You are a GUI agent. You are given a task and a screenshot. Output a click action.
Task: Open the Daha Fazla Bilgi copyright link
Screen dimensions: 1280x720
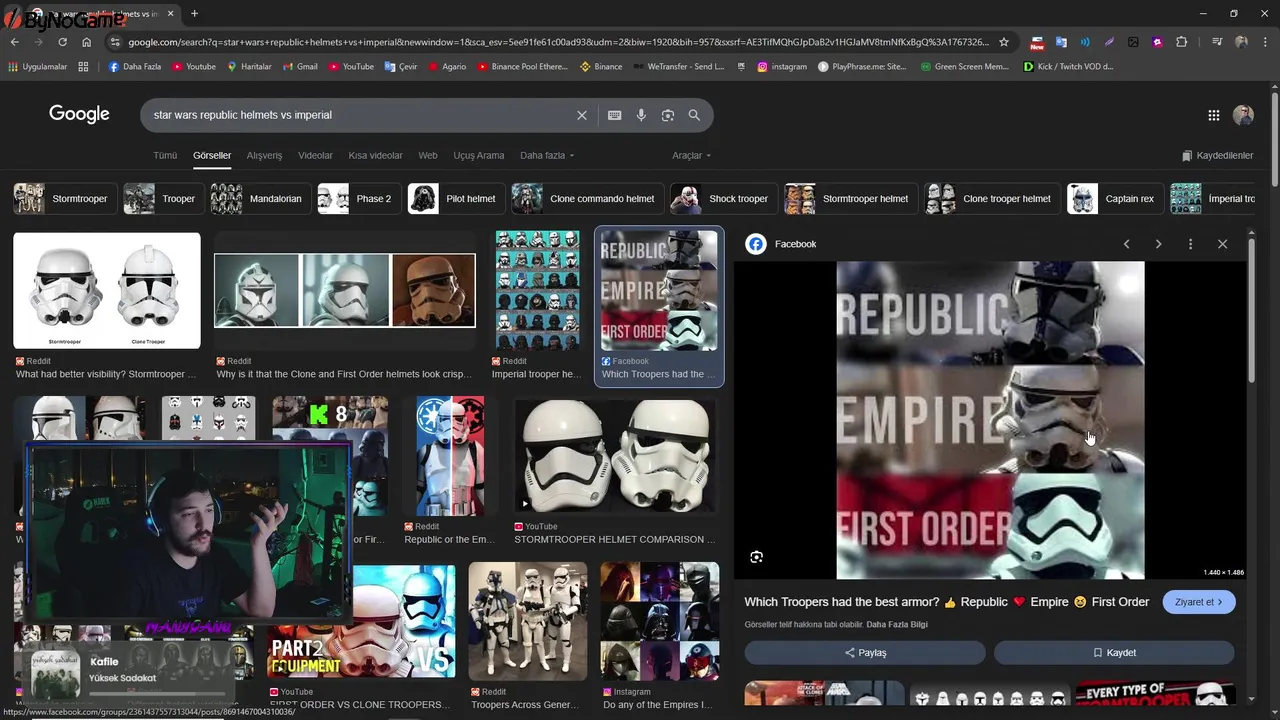click(x=897, y=625)
